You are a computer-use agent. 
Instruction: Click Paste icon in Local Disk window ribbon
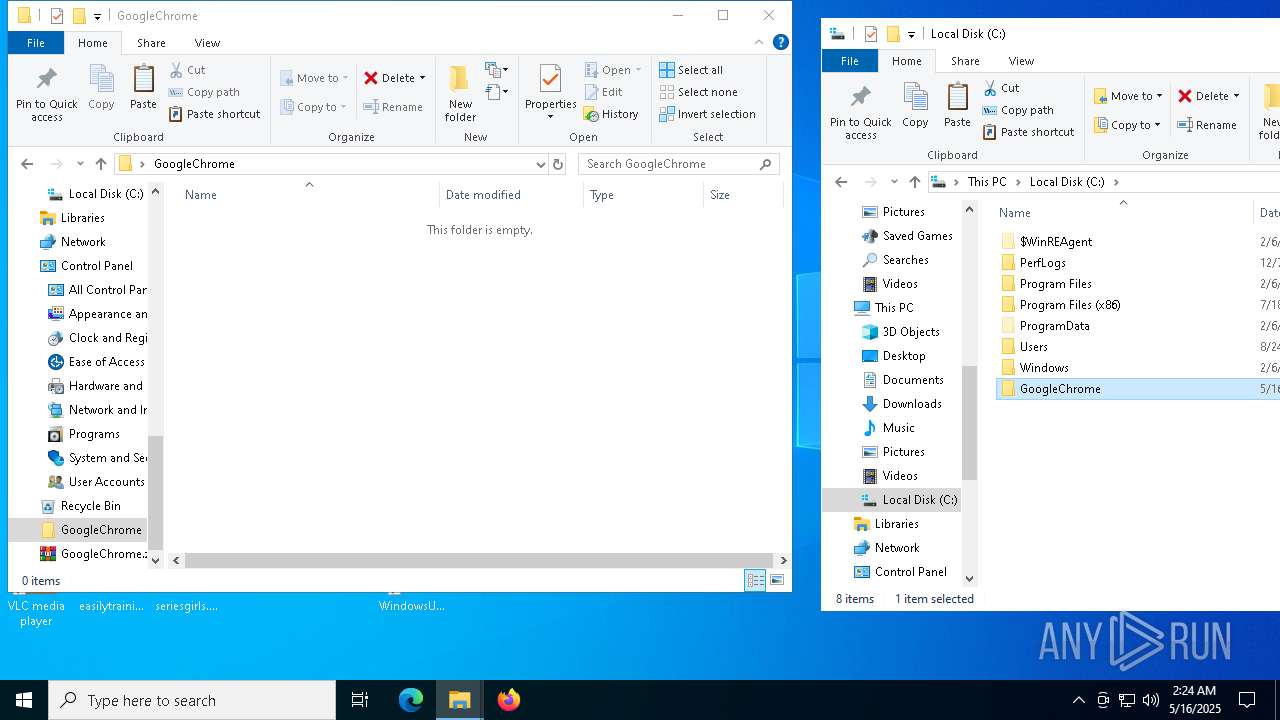coord(957,106)
